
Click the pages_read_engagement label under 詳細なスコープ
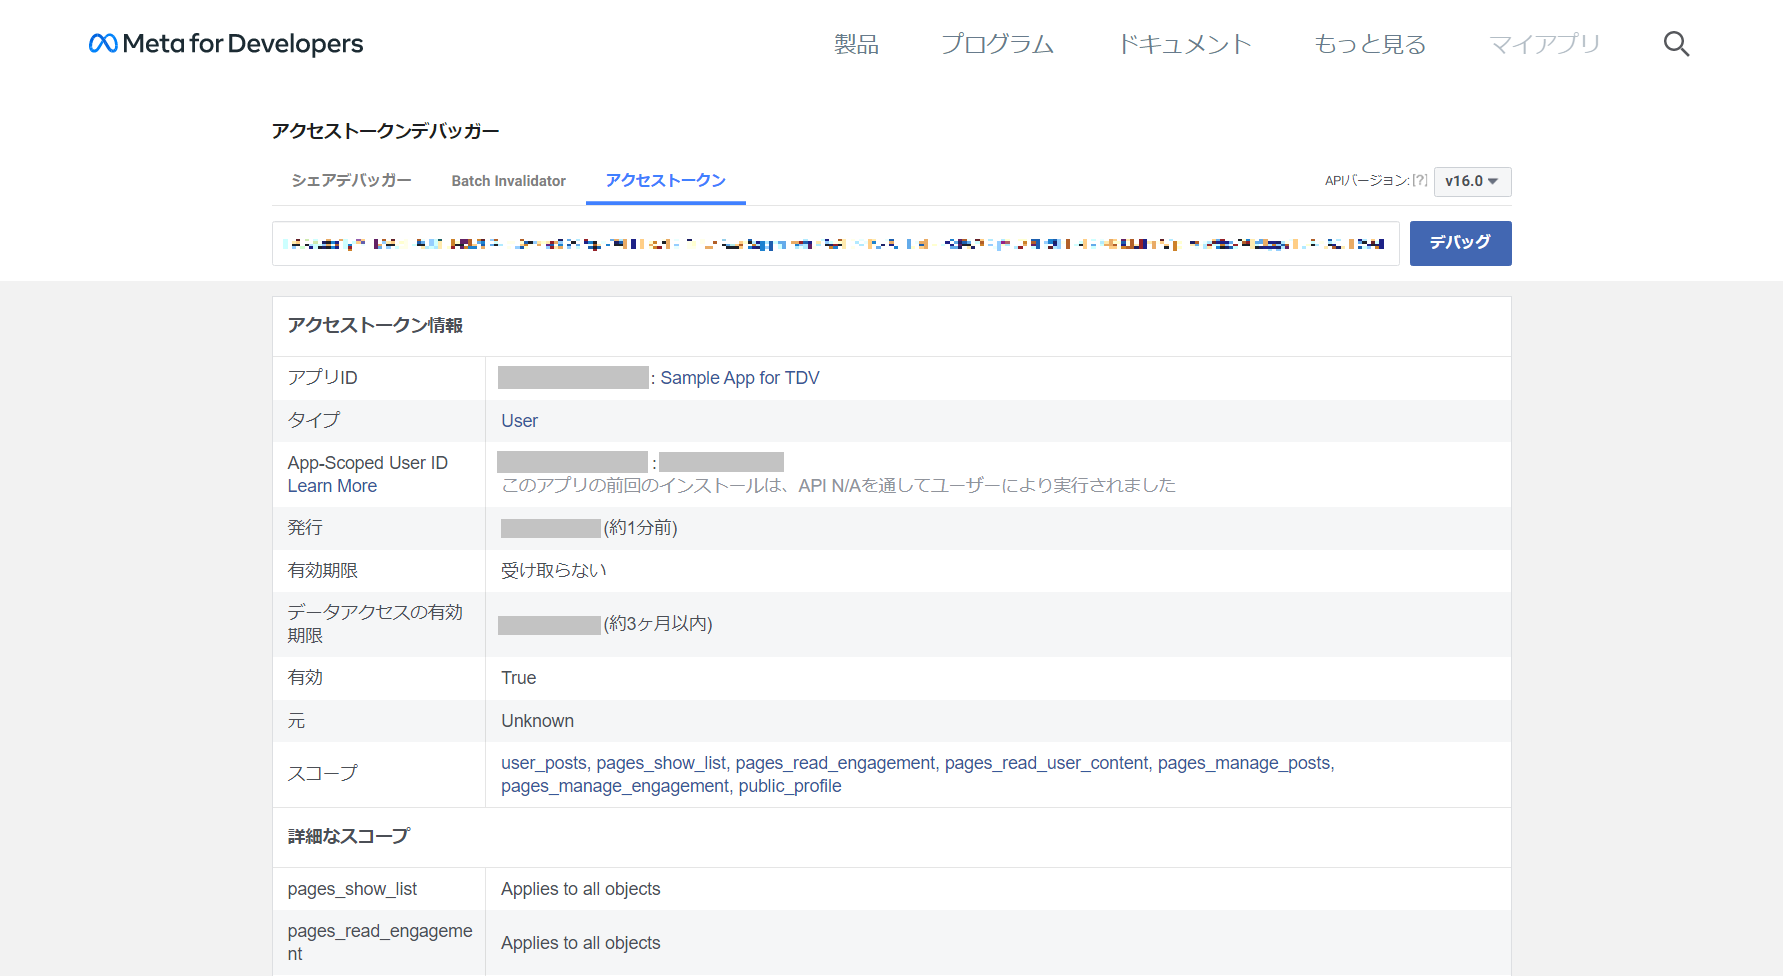pyautogui.click(x=380, y=942)
